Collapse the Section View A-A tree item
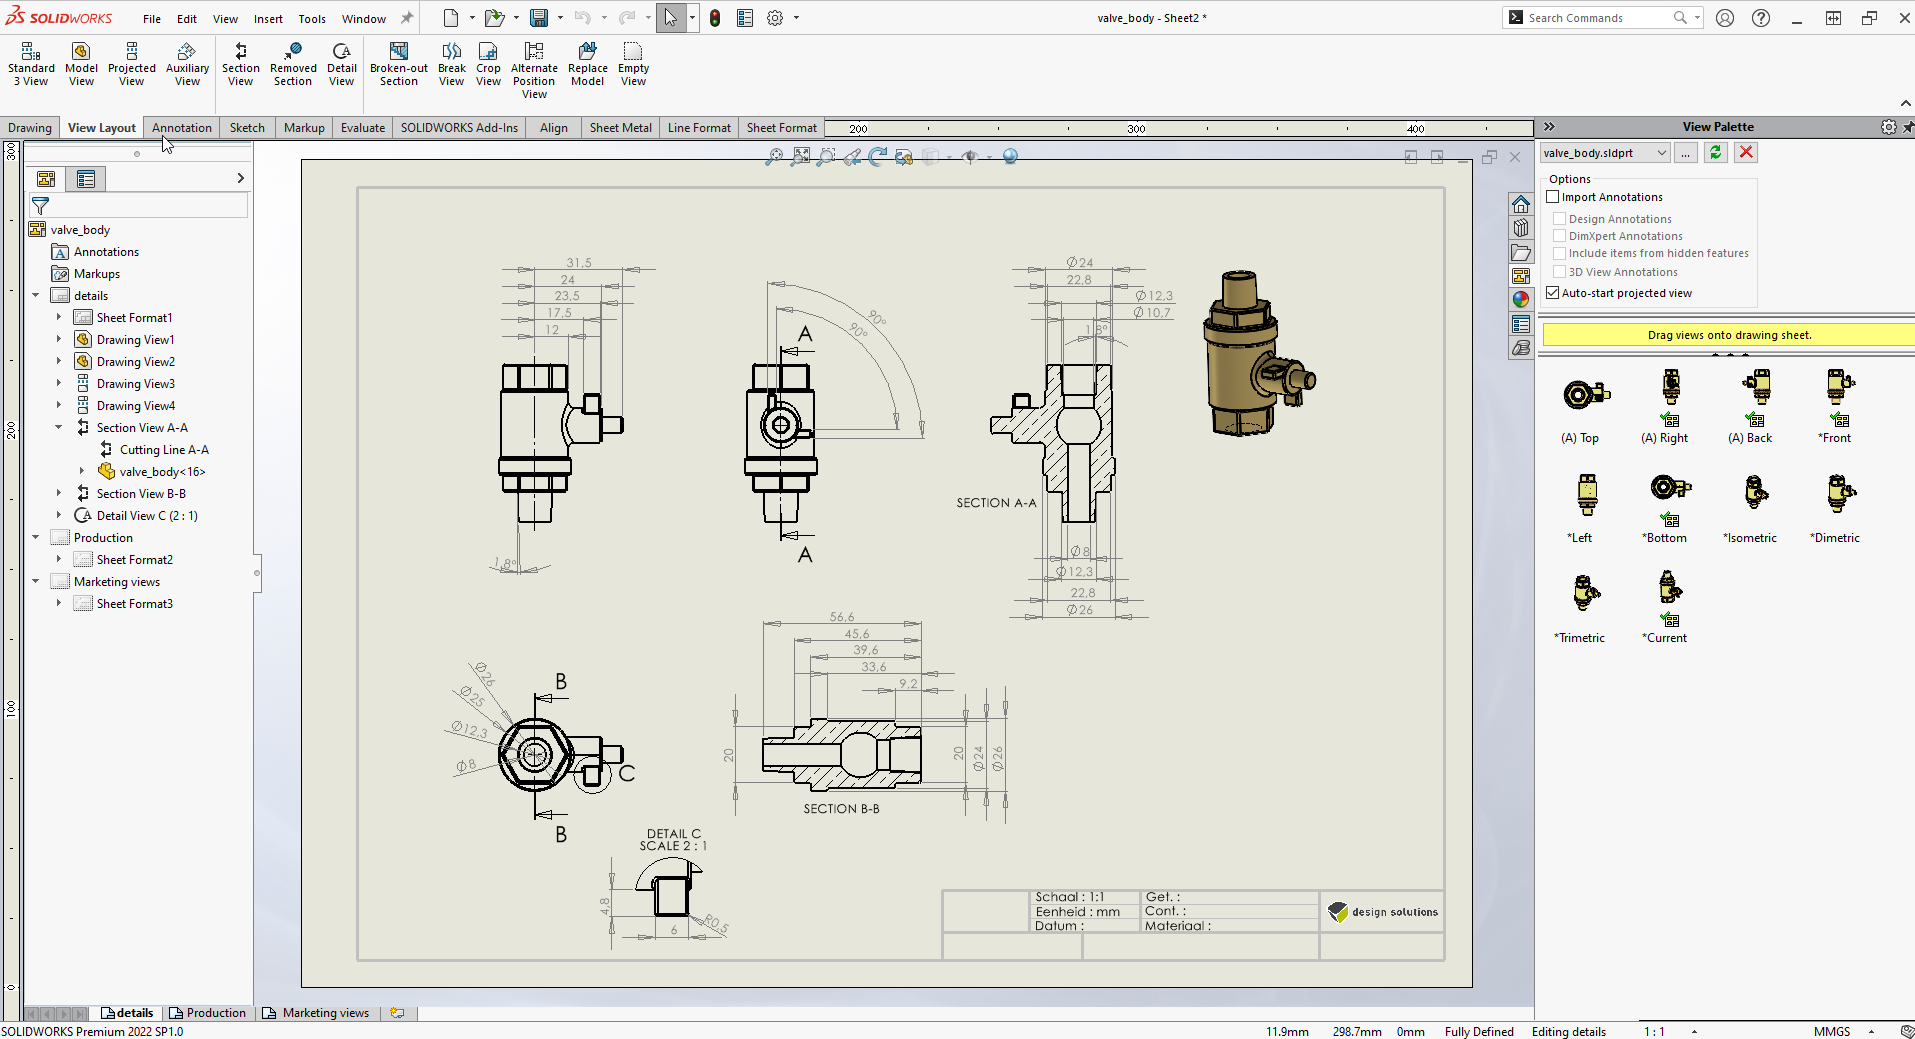 (x=59, y=427)
